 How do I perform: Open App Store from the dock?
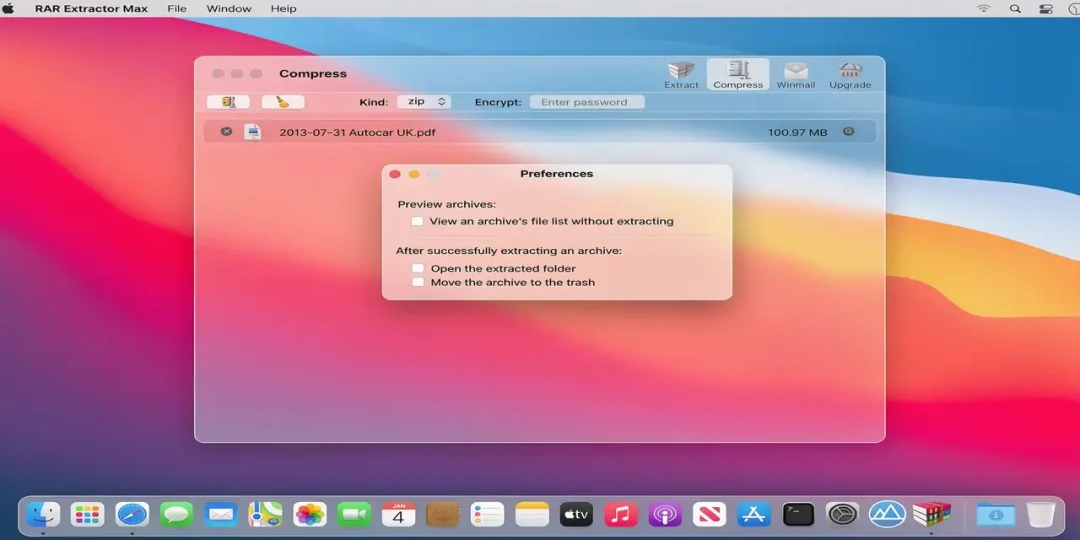(754, 514)
